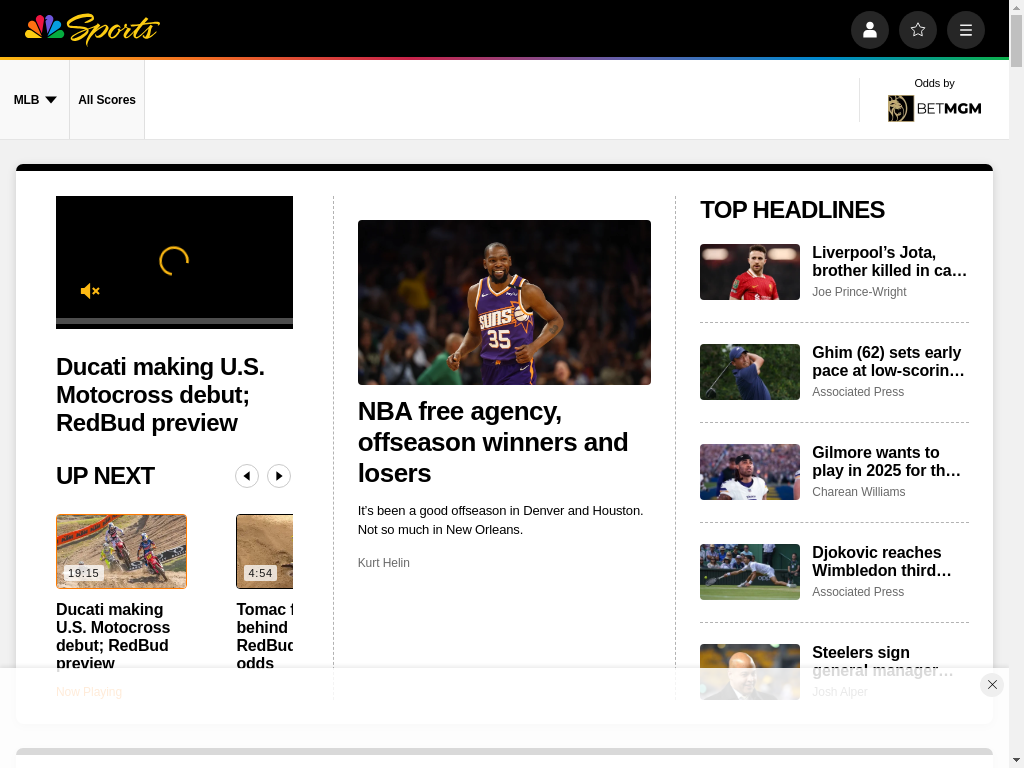The width and height of the screenshot is (1024, 768).
Task: Open Ducati Motocross 19:15 video thumbnail
Action: tap(121, 551)
